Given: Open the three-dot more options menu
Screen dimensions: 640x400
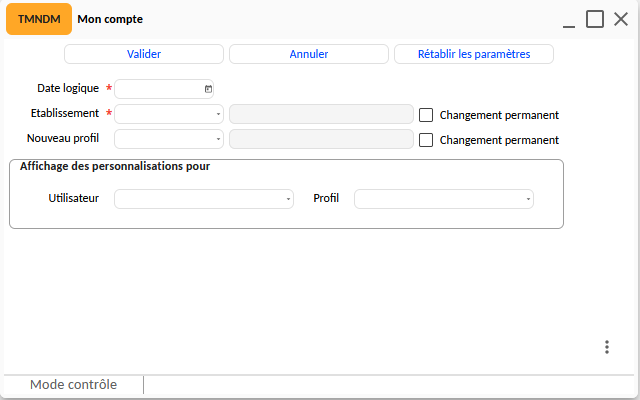Looking at the screenshot, I should tap(607, 347).
